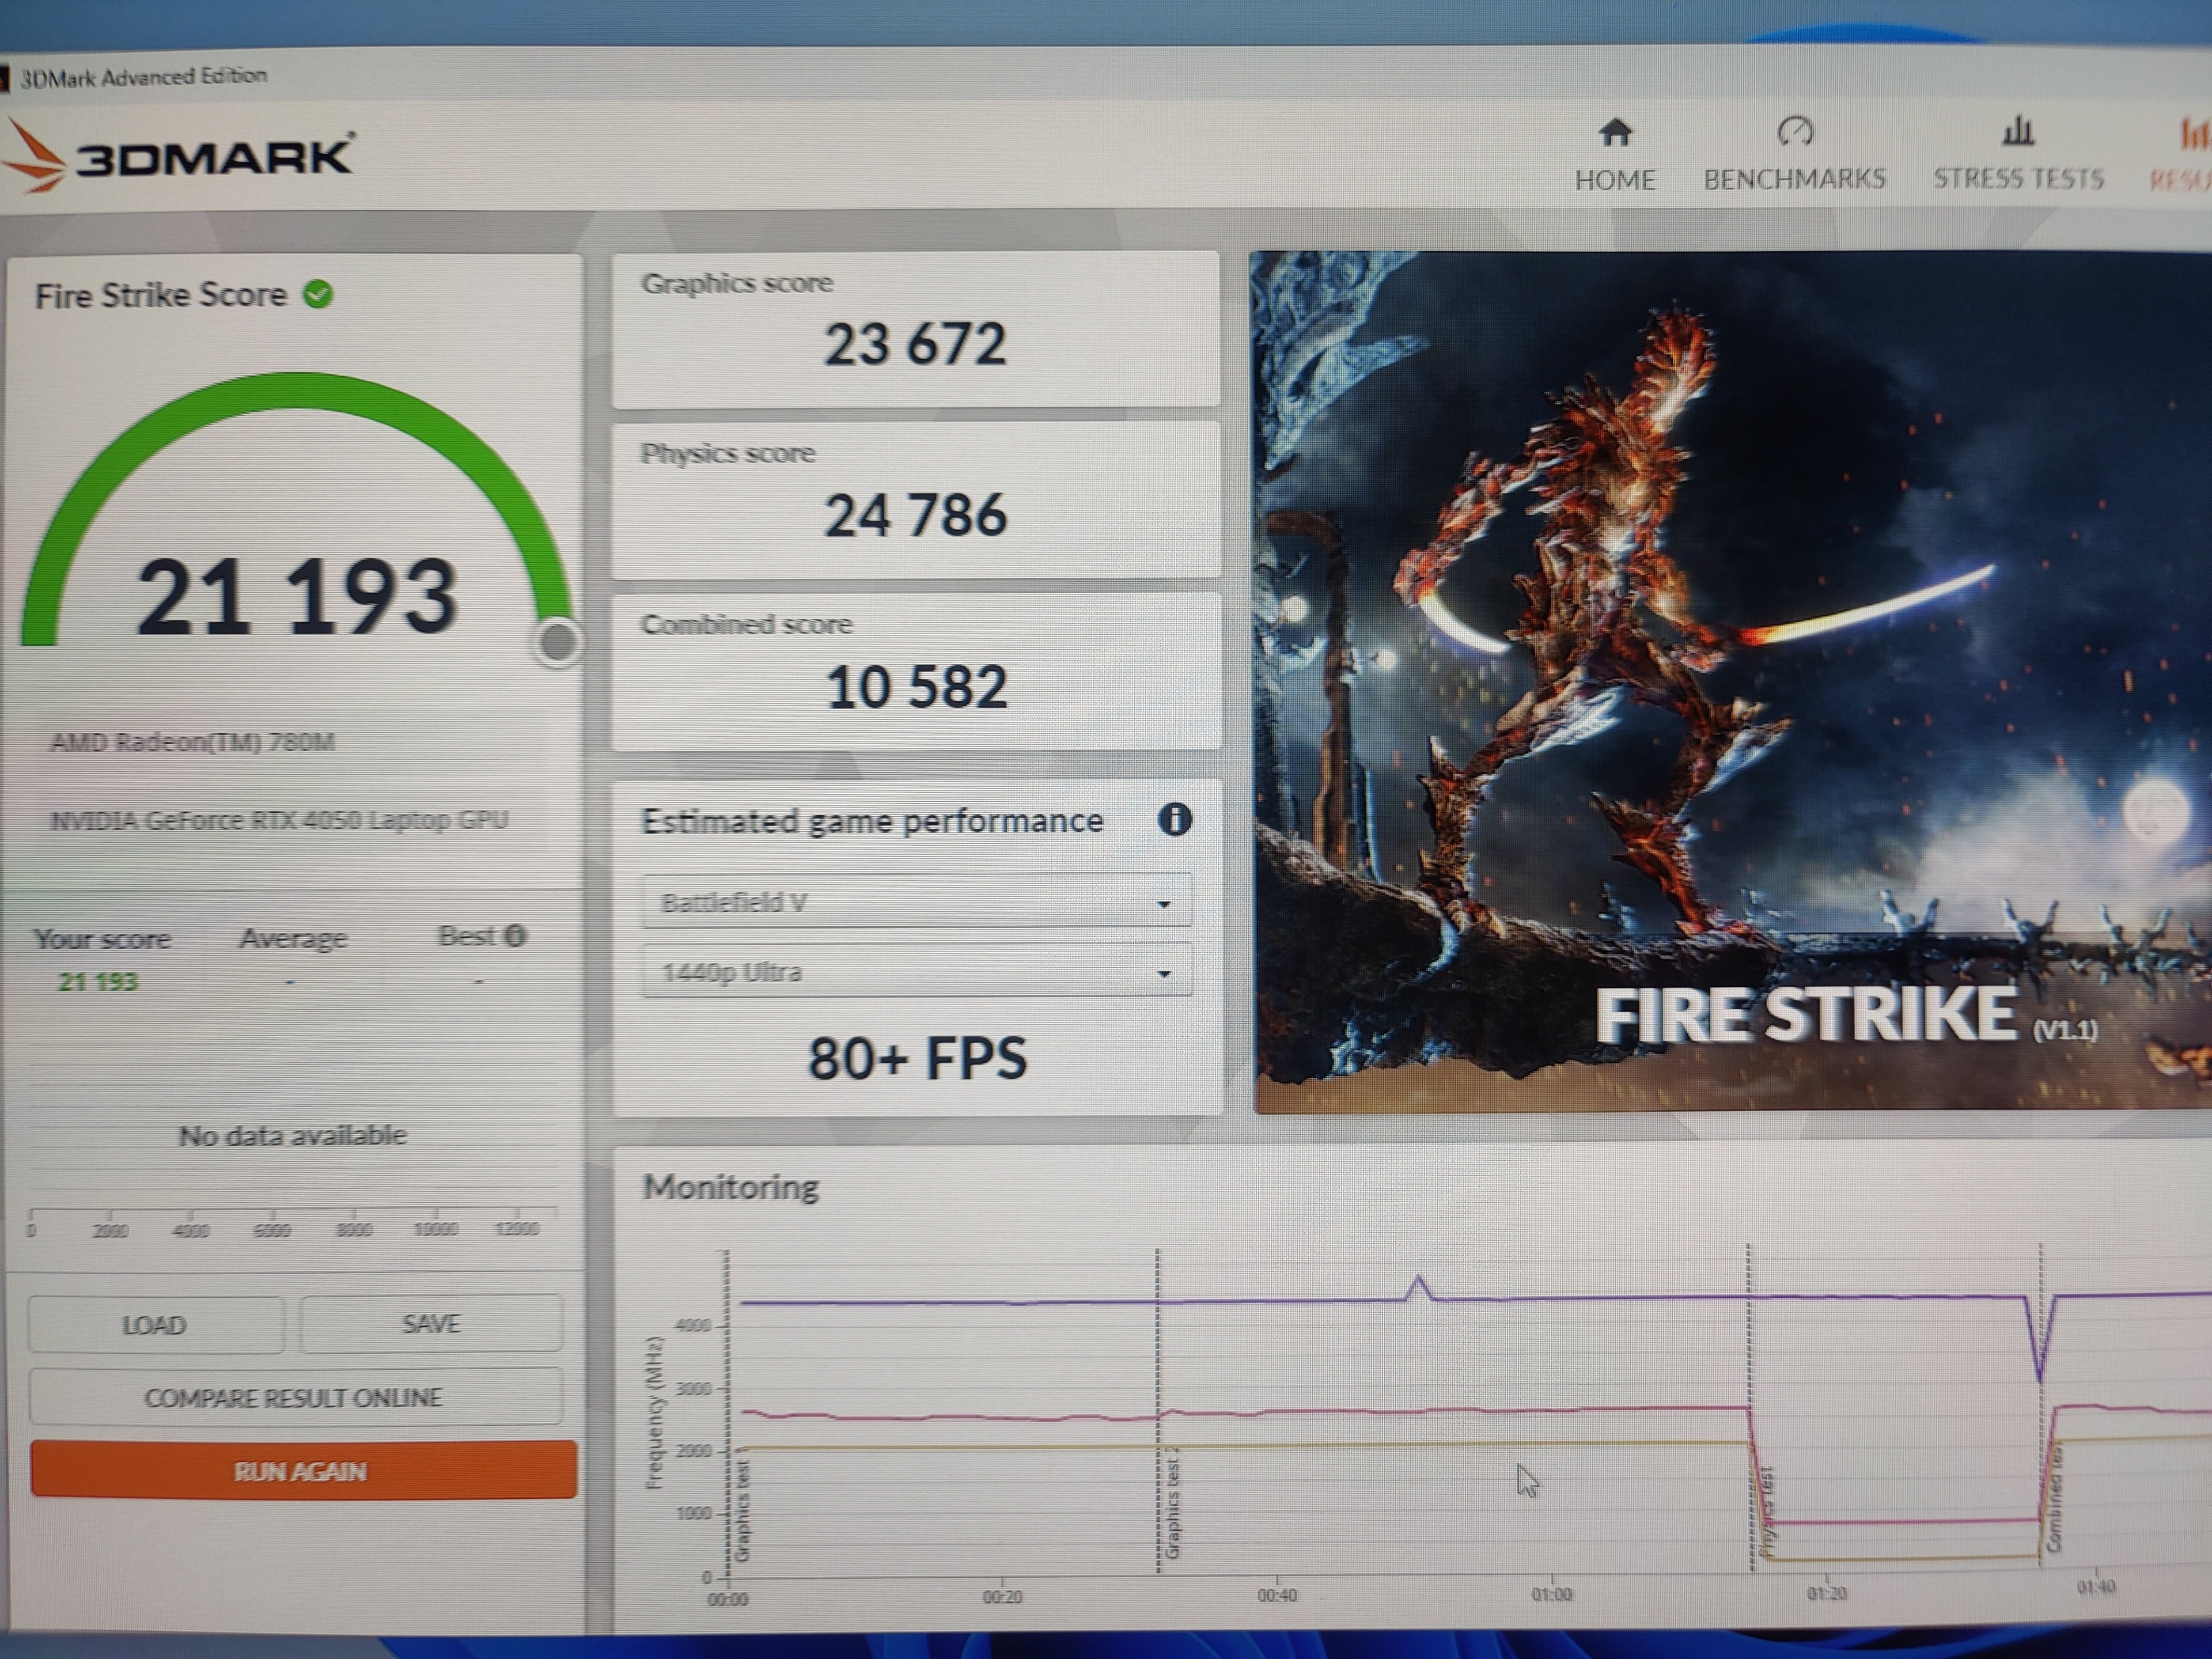This screenshot has height=1659, width=2212.
Task: Click the arrow on the Battlefield V selector
Action: pos(1164,904)
